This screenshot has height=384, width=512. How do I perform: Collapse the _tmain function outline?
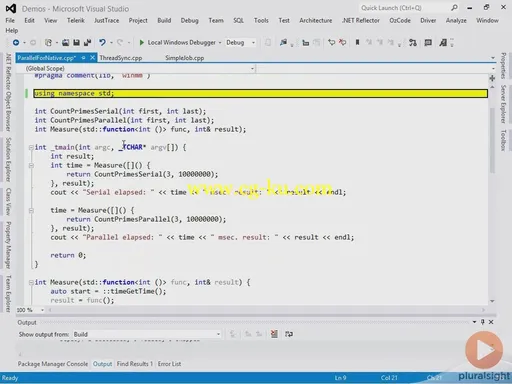(x=31, y=147)
